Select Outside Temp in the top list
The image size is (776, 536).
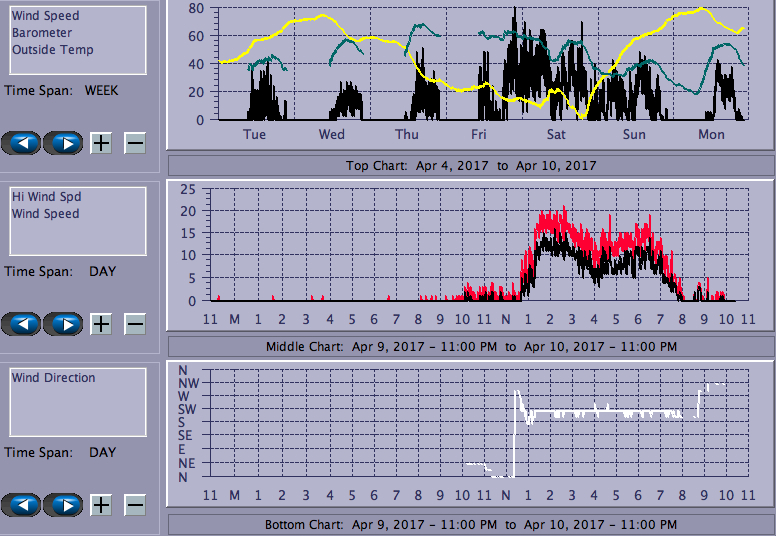pos(53,50)
